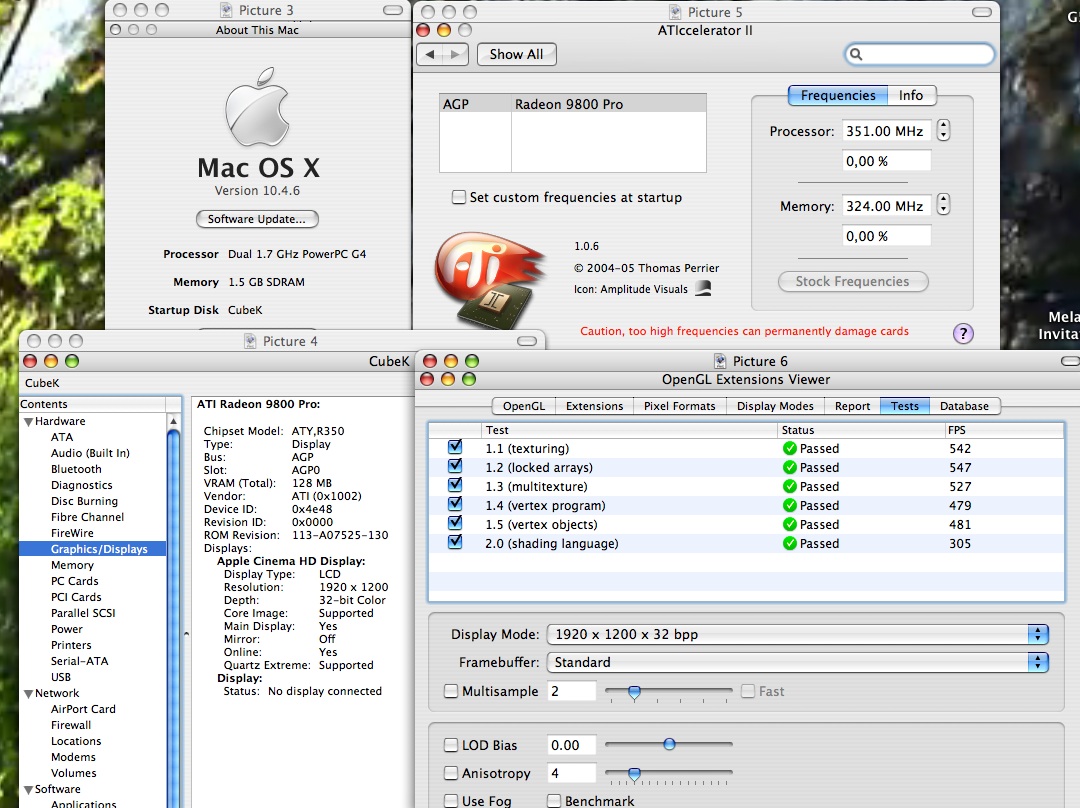
Task: Enable Set custom frequencies at startup
Action: 459,197
